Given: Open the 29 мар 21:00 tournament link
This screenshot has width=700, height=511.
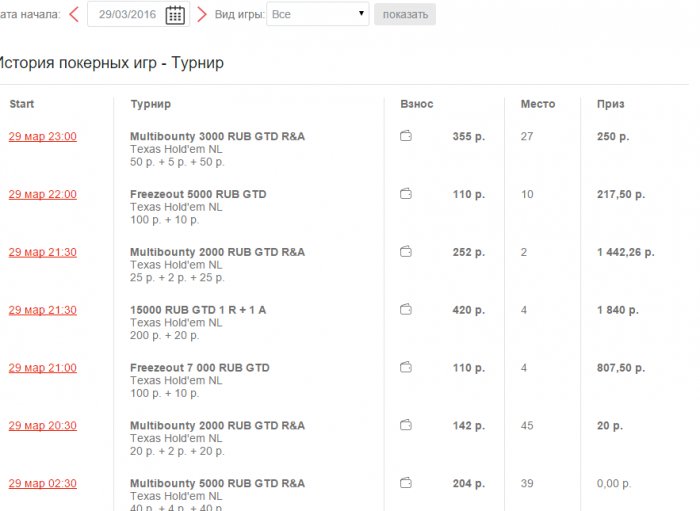Looking at the screenshot, I should click(42, 368).
